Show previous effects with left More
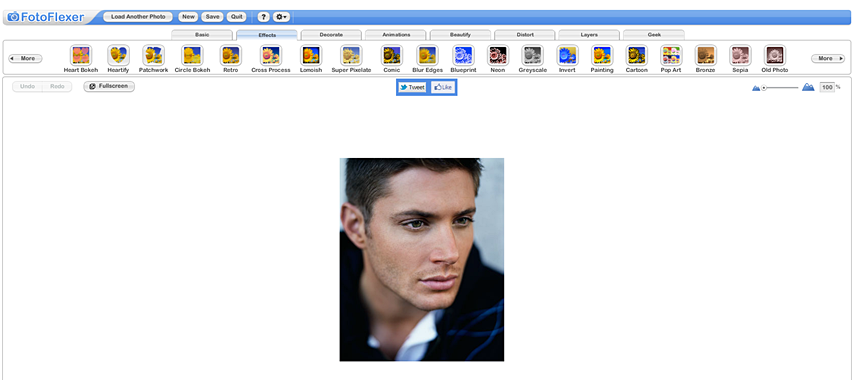 25,58
